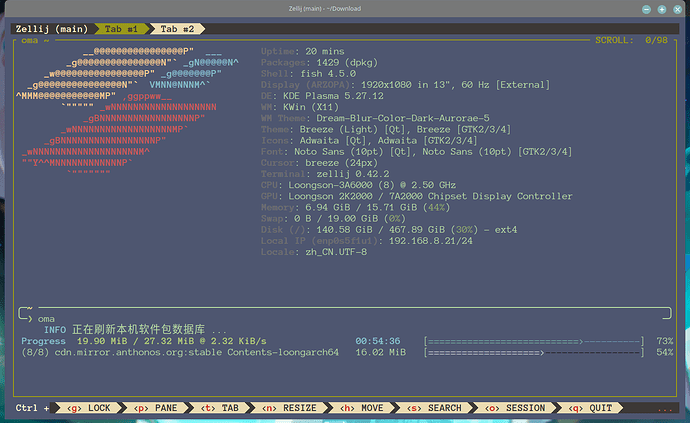Minimize the Zellij terminal window
The width and height of the screenshot is (690, 423).
[x=646, y=9]
